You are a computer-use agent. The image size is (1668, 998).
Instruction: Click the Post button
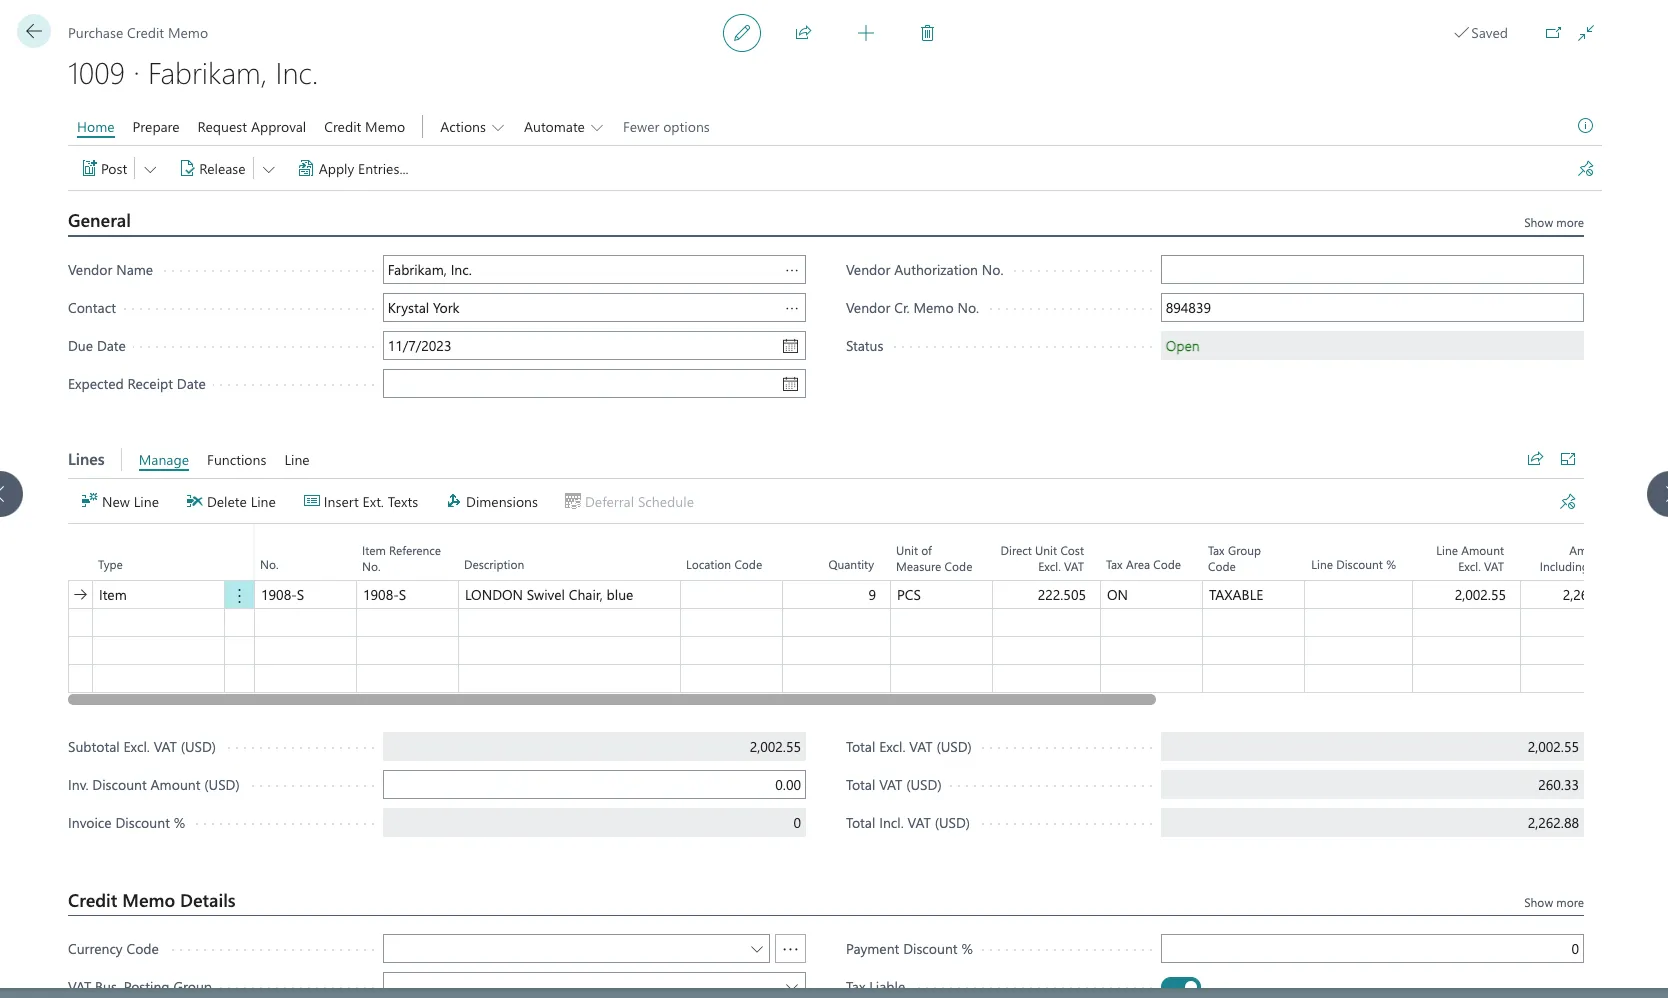[x=105, y=169]
